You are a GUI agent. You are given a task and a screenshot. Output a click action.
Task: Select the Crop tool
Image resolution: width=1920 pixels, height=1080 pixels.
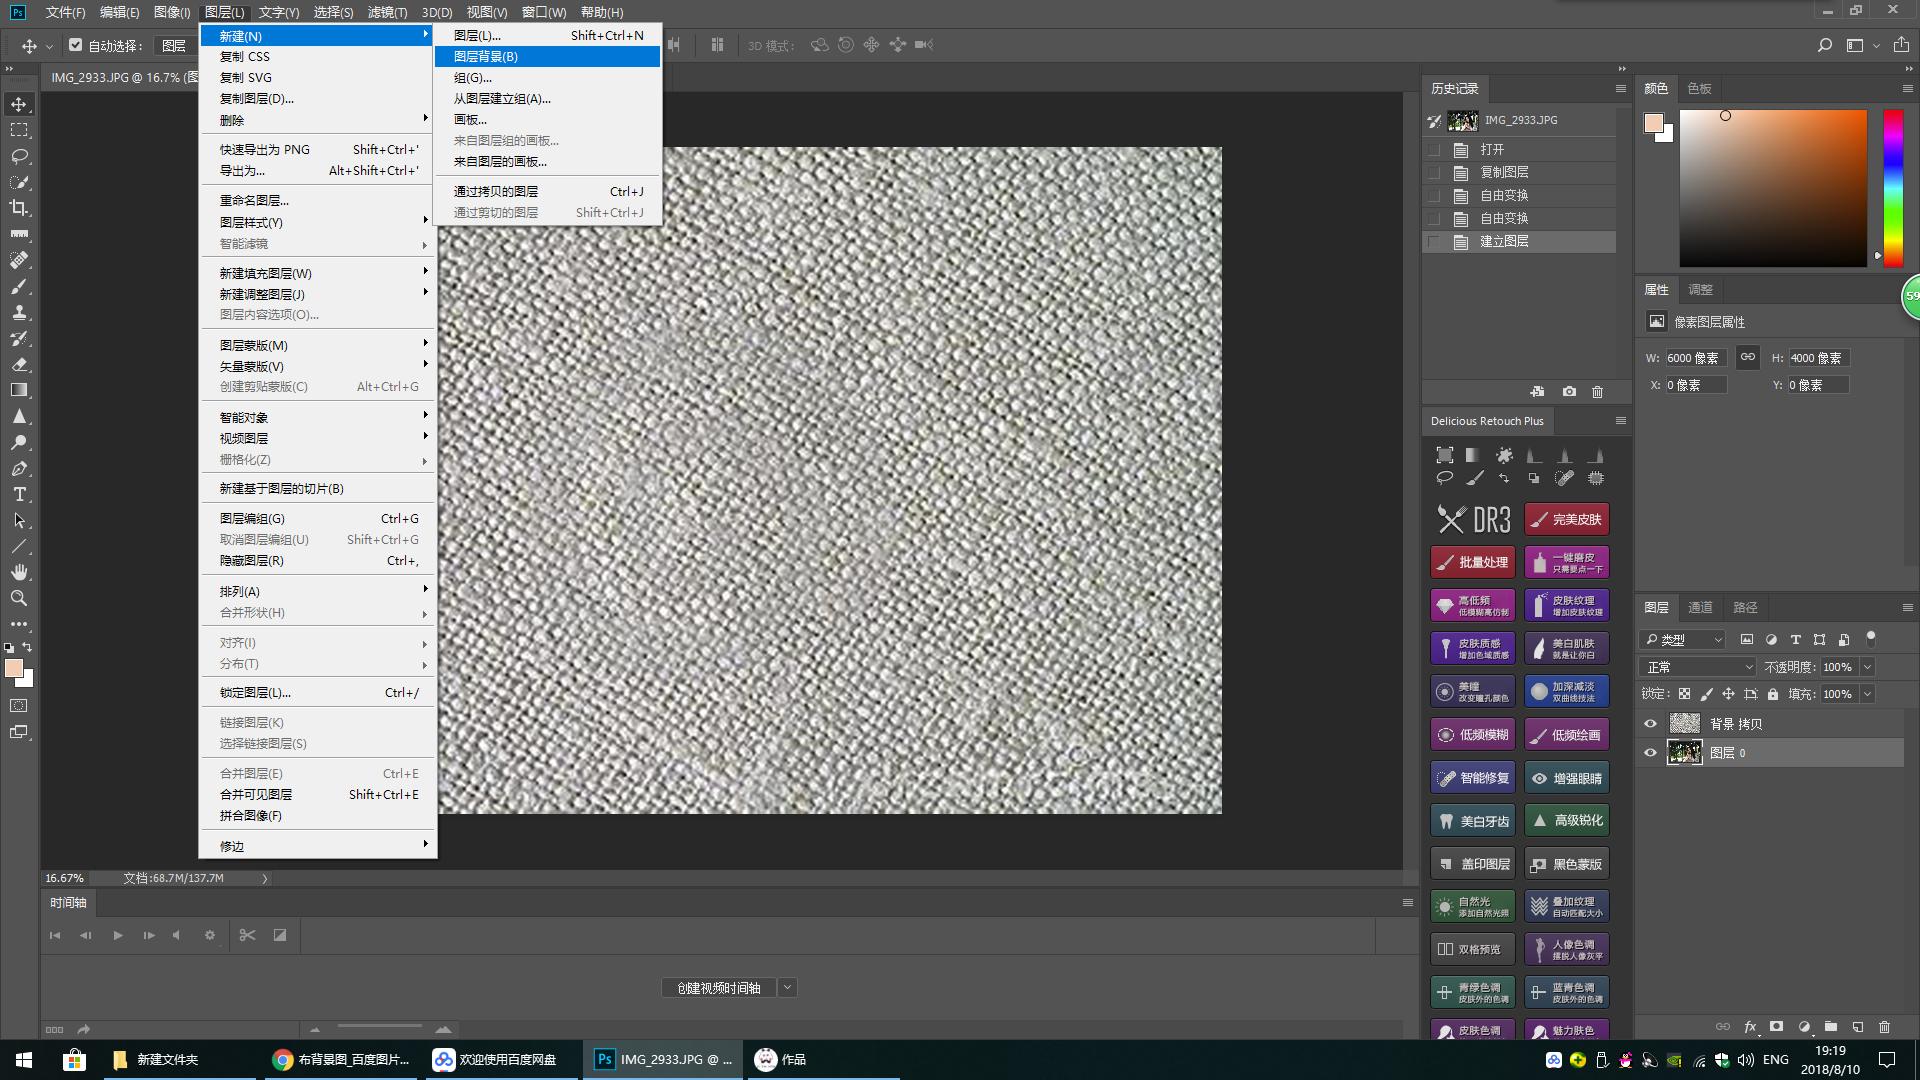point(19,208)
